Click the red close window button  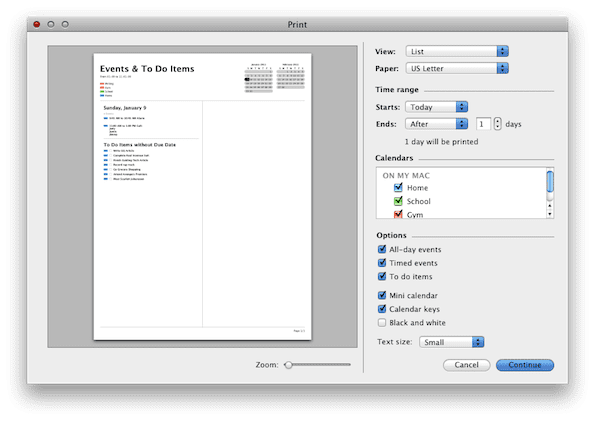pos(37,24)
